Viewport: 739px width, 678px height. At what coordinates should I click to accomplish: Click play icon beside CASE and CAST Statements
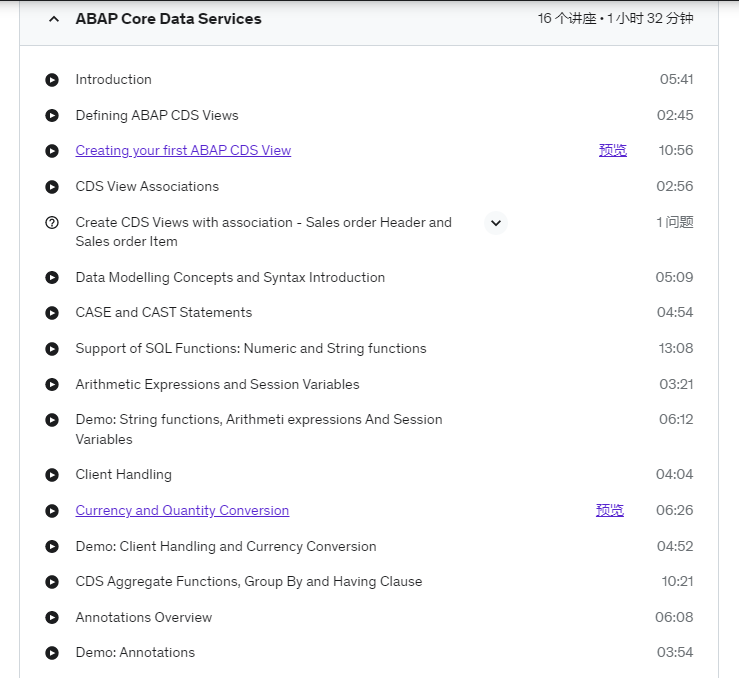tap(52, 313)
